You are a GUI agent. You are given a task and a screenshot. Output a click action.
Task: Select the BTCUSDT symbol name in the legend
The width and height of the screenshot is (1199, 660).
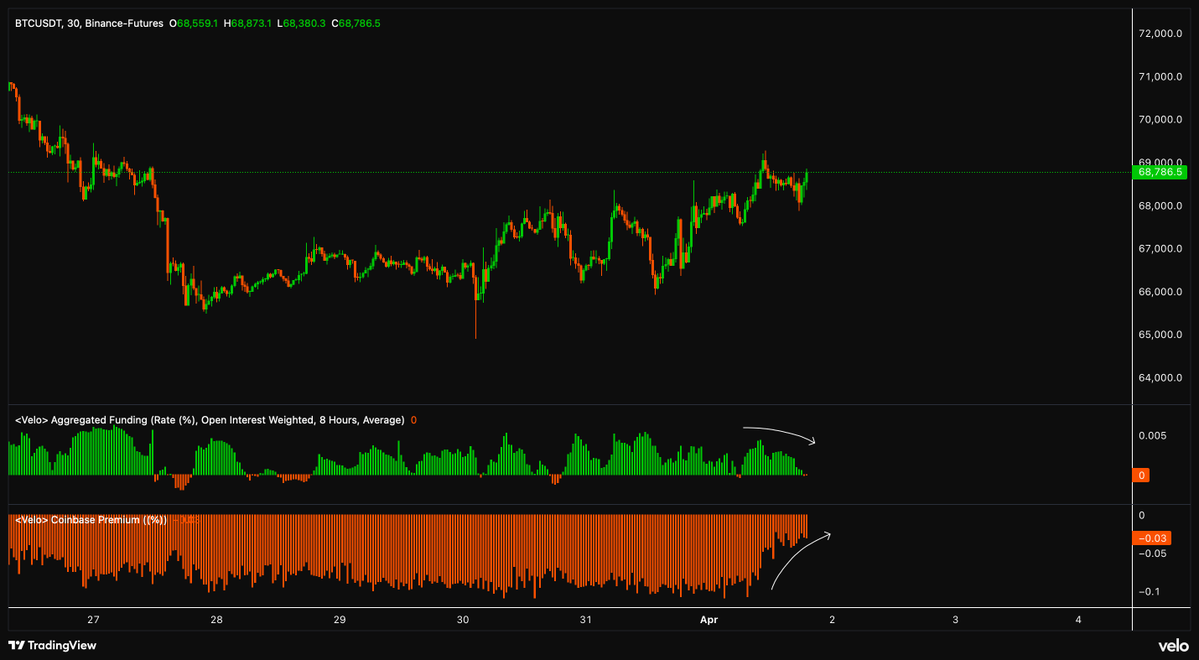pos(36,22)
